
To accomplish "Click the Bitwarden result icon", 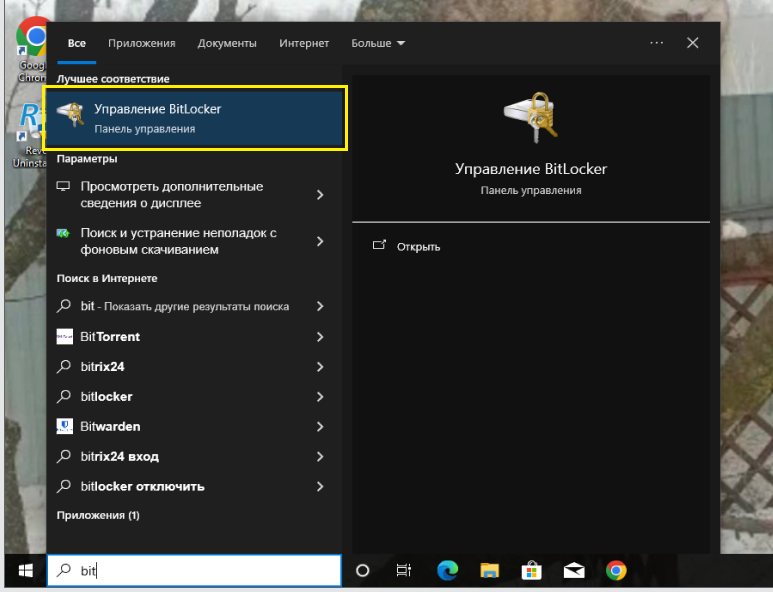I will click(x=65, y=426).
